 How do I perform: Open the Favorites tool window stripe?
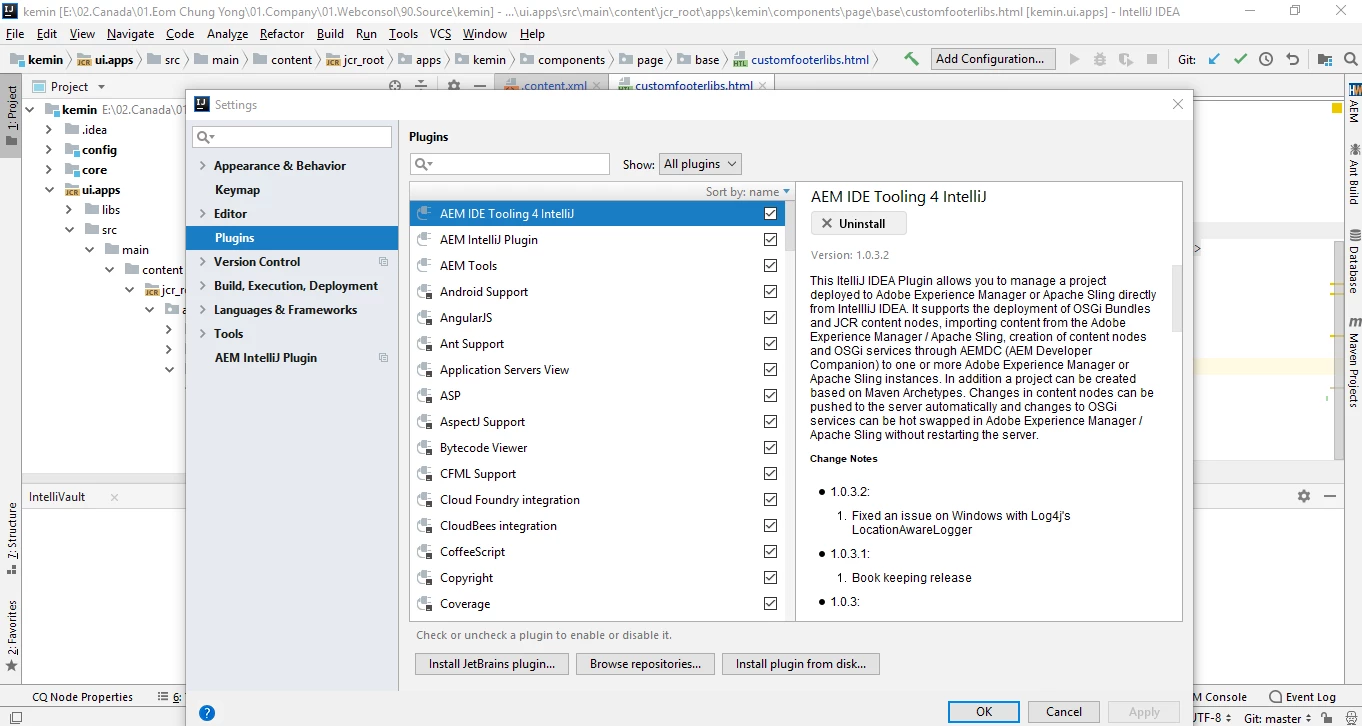point(12,635)
